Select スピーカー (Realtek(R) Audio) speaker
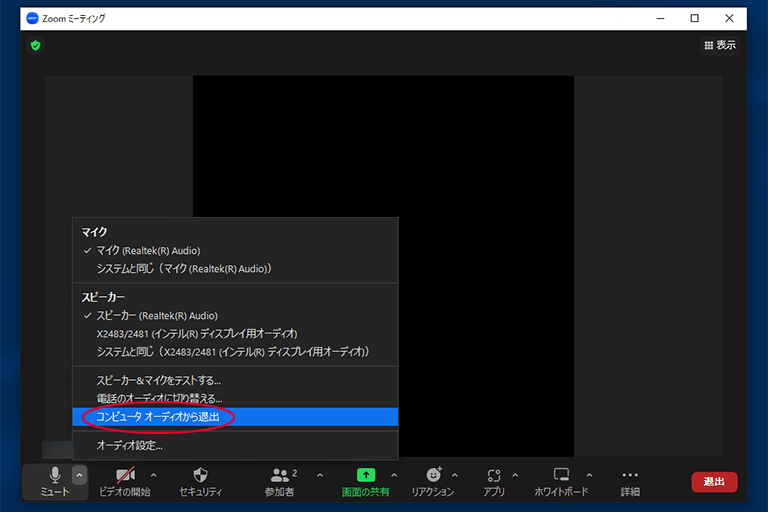Viewport: 768px width, 512px height. pos(235,316)
